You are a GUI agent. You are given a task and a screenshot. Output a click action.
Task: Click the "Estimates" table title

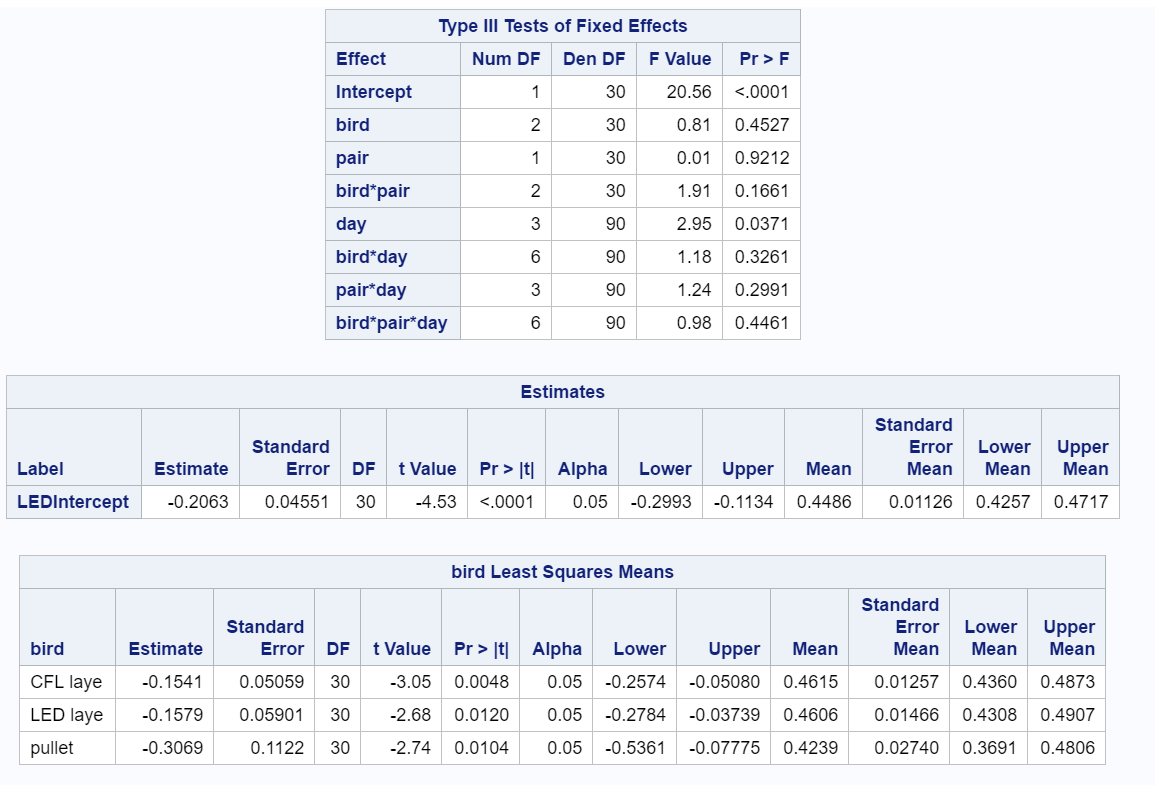(562, 392)
